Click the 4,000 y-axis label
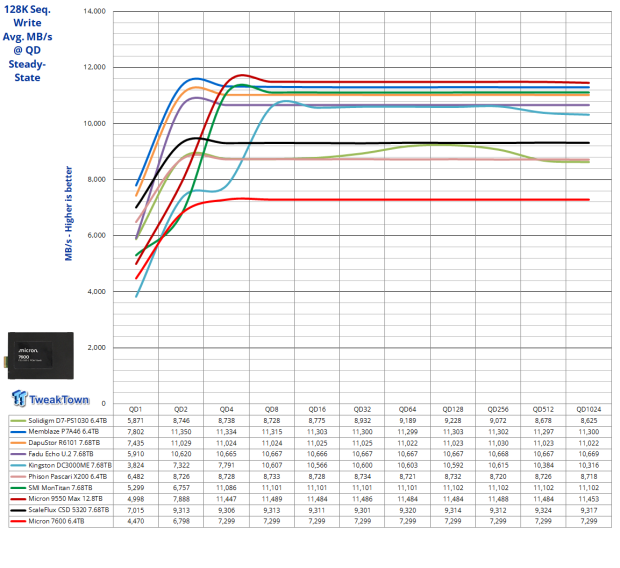 click(96, 292)
